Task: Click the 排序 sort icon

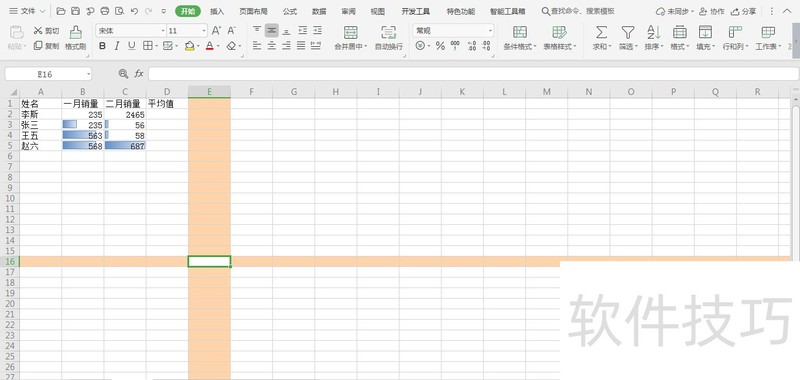Action: [x=654, y=33]
